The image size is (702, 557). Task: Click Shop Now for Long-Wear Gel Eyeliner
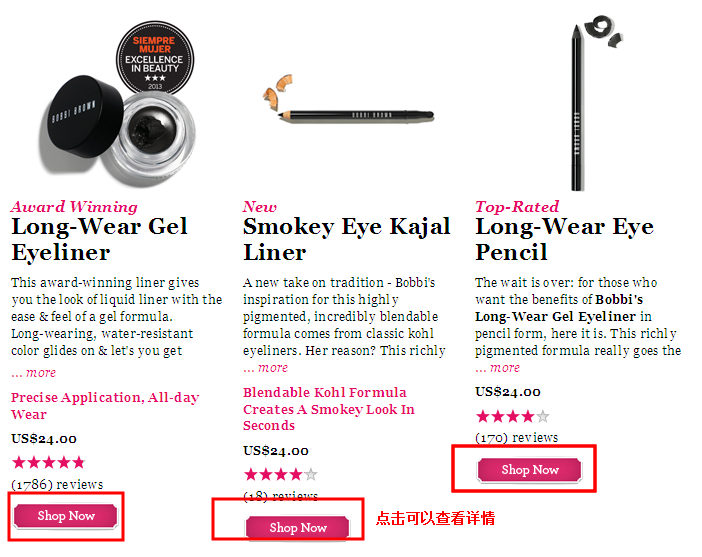(66, 516)
